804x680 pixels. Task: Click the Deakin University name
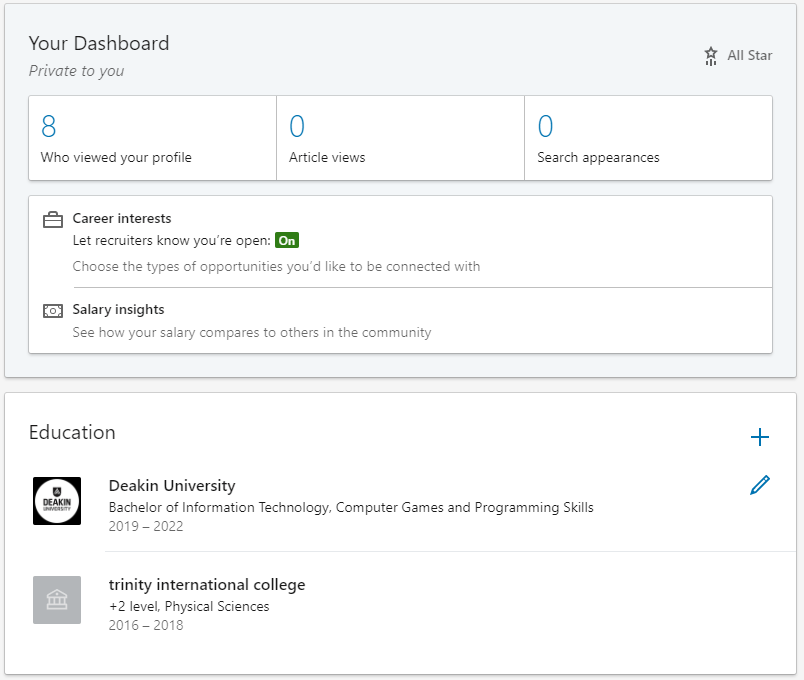coord(172,486)
